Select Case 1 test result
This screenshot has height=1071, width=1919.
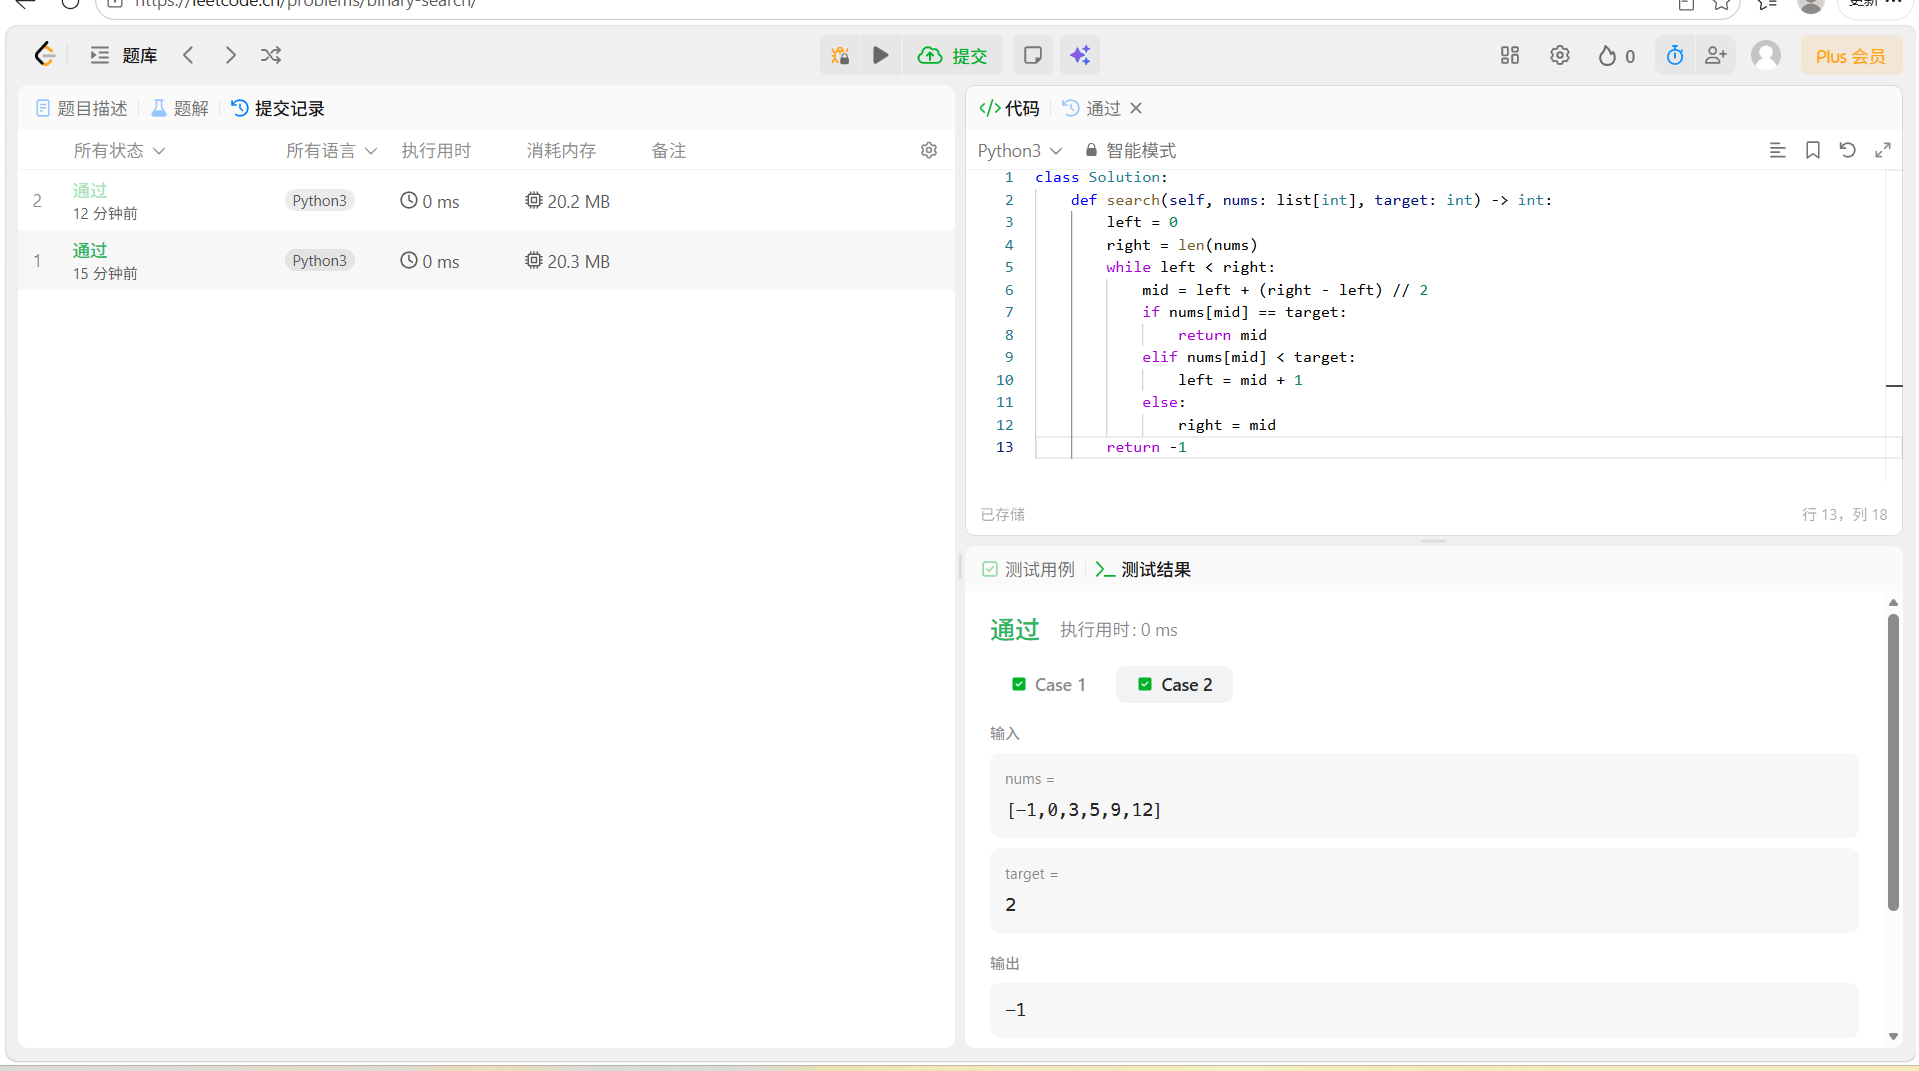1049,685
